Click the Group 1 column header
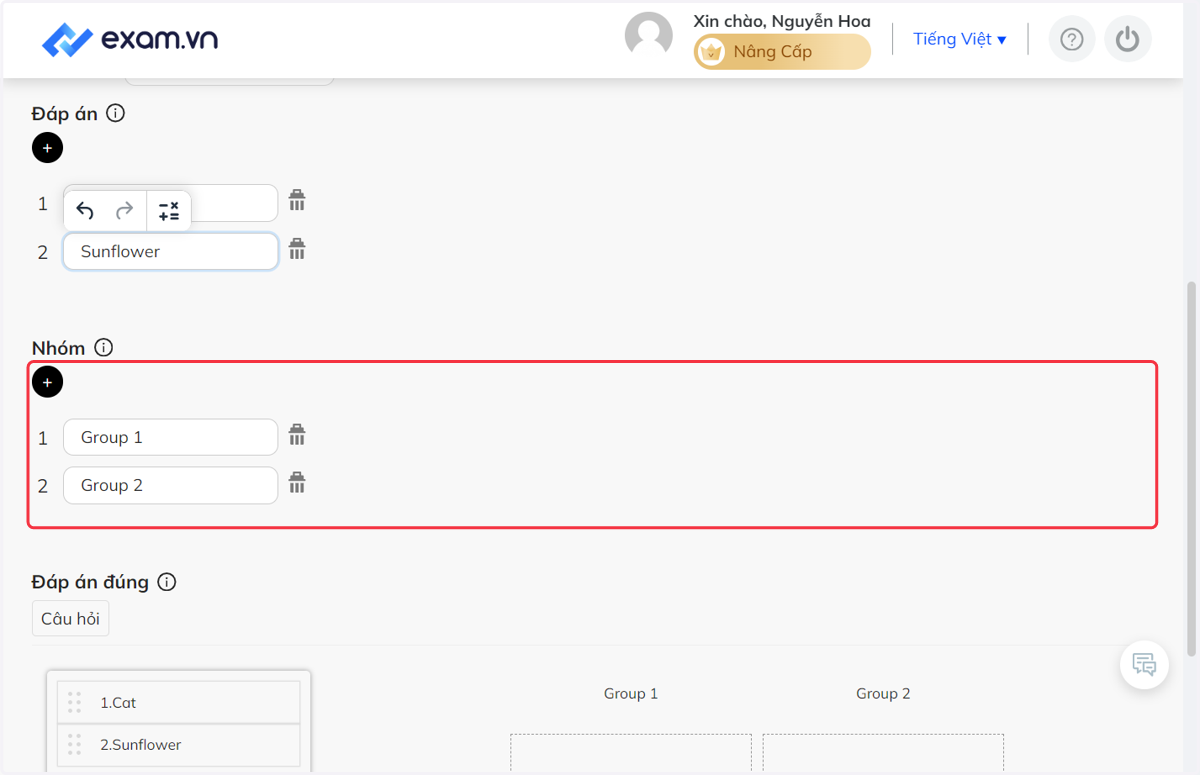 tap(631, 693)
